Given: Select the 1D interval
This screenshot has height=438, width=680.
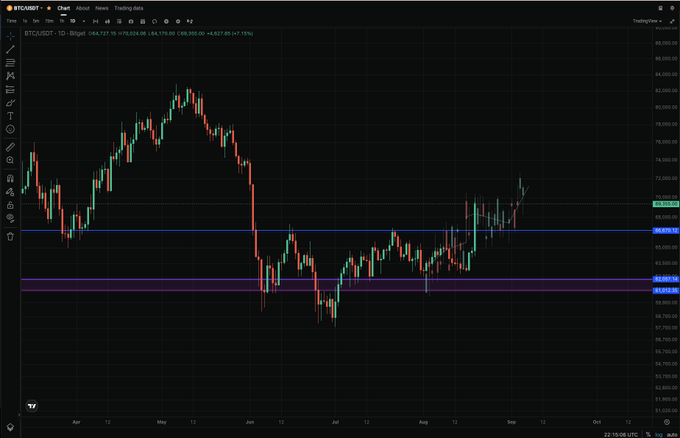Looking at the screenshot, I should point(72,21).
